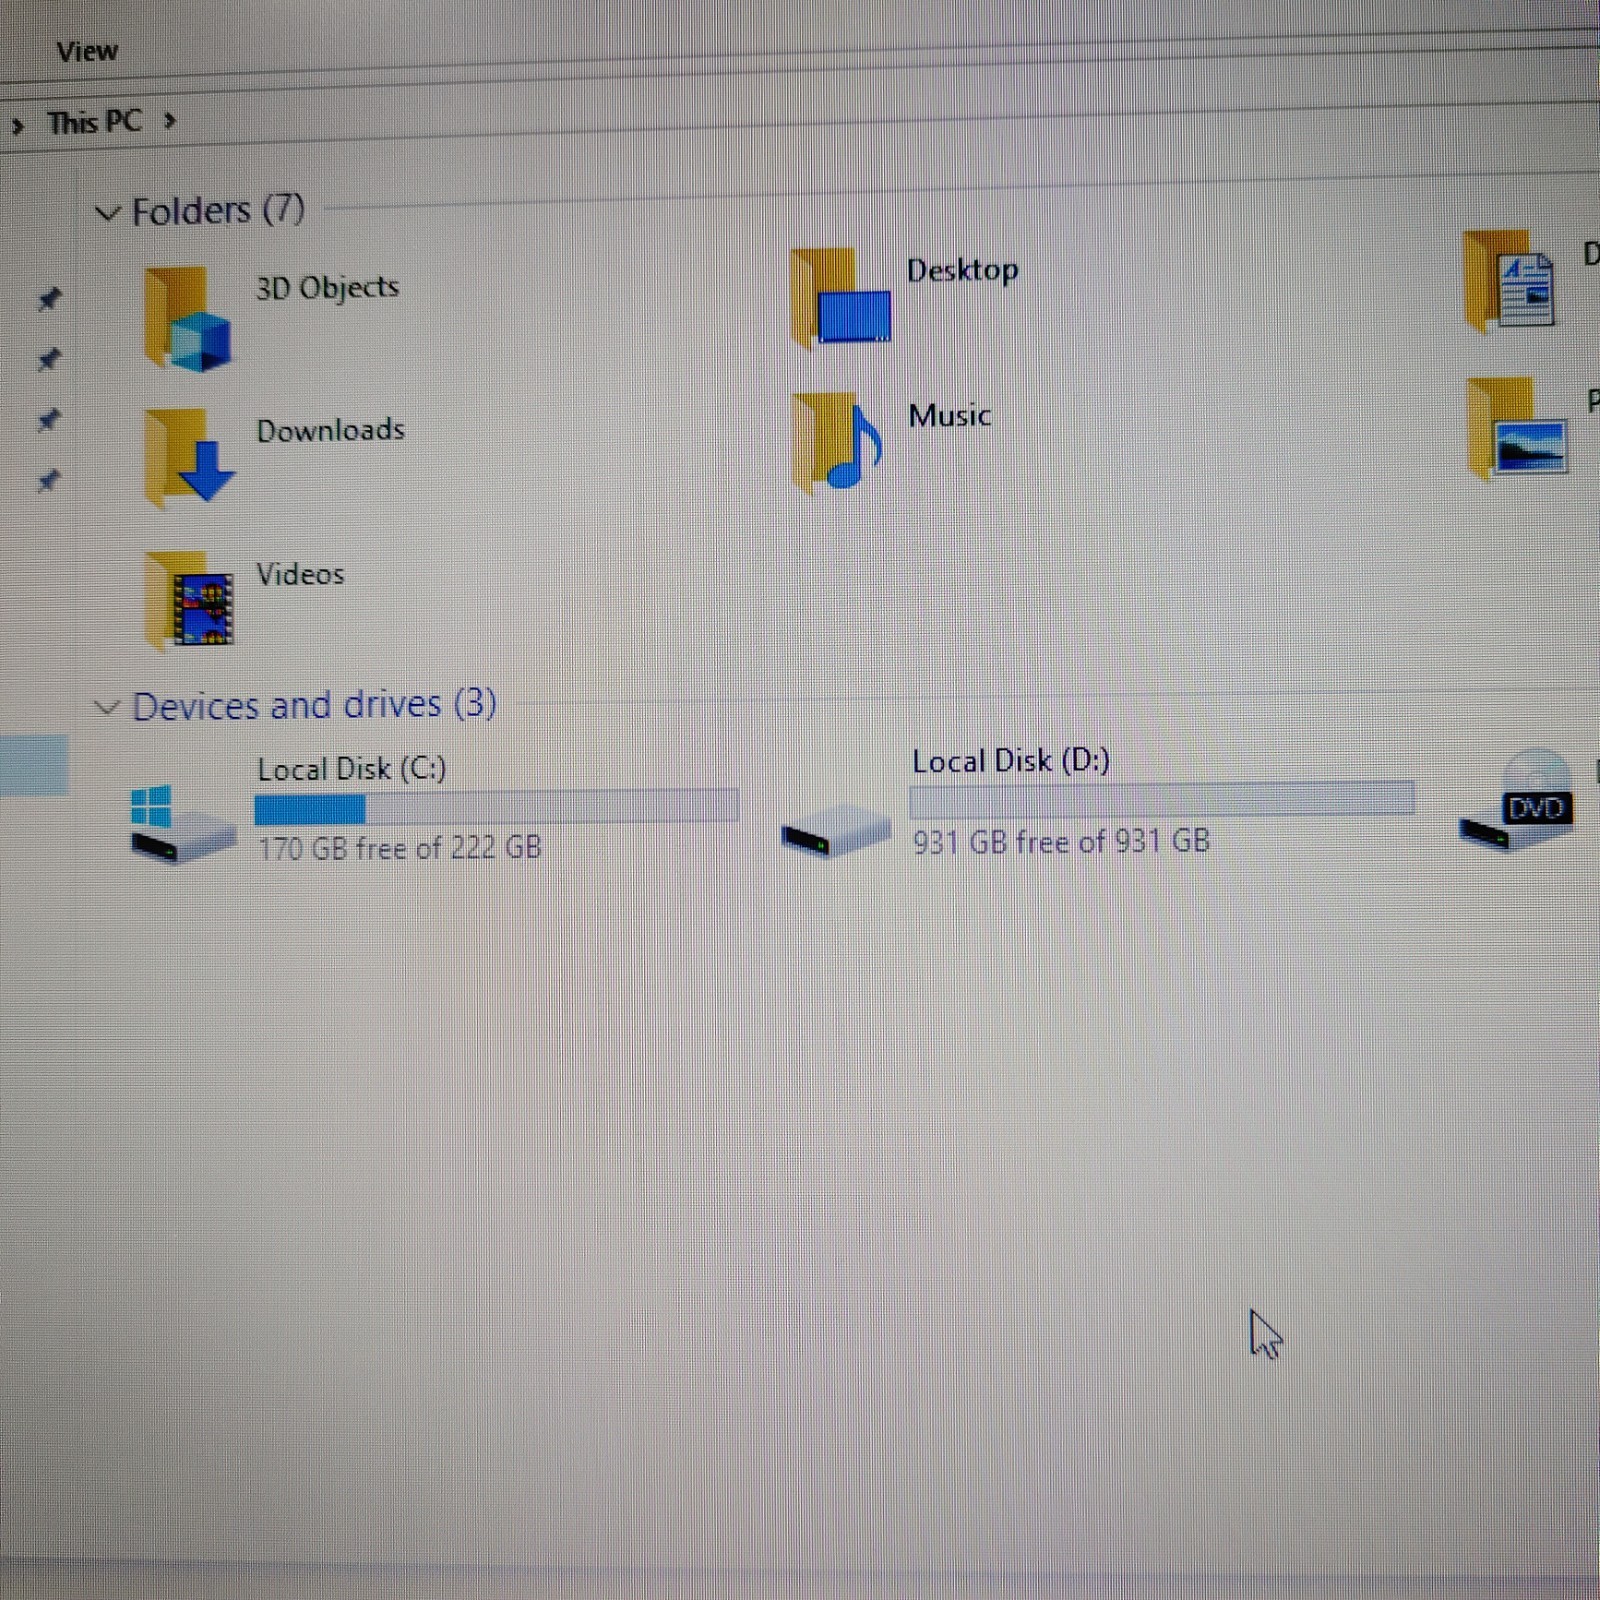1600x1600 pixels.
Task: Expand the breadcrumb arrow after This PC
Action: [170, 121]
